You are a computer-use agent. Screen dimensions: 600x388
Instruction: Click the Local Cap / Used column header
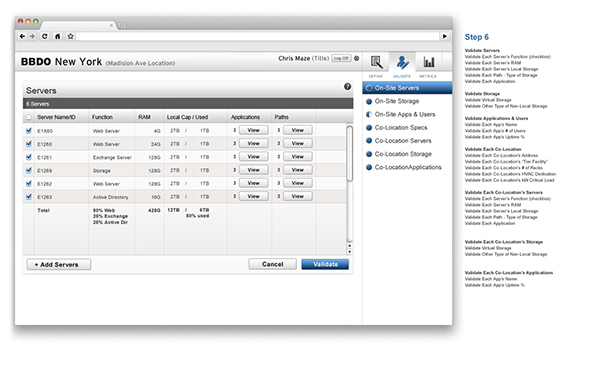click(188, 117)
